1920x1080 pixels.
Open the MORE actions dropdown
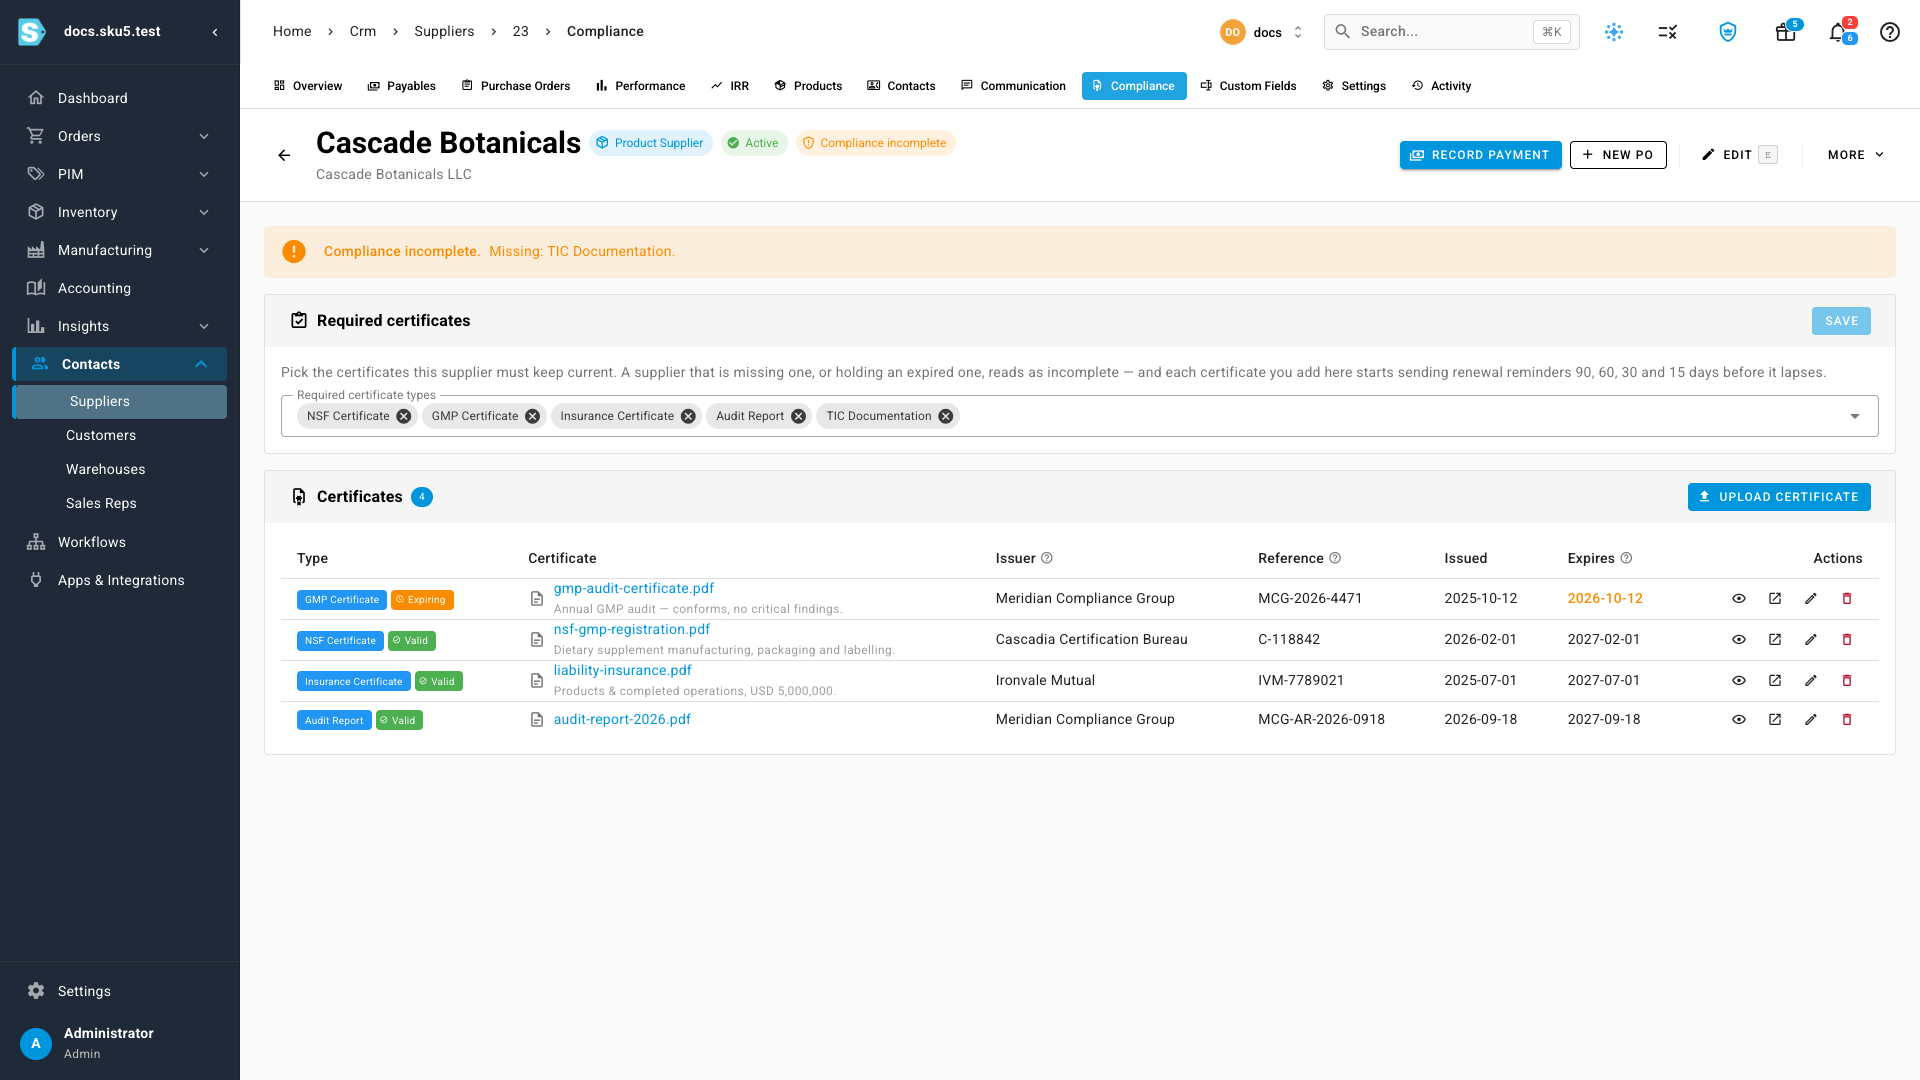(1856, 155)
